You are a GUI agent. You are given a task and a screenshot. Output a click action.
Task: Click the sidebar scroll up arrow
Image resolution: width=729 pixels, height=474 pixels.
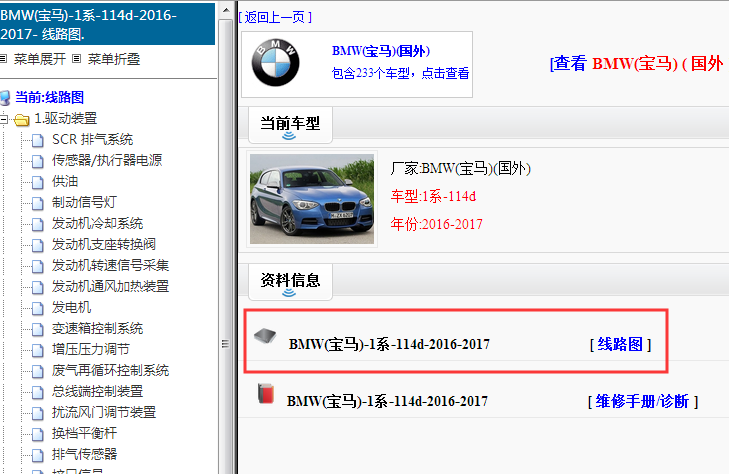click(226, 10)
